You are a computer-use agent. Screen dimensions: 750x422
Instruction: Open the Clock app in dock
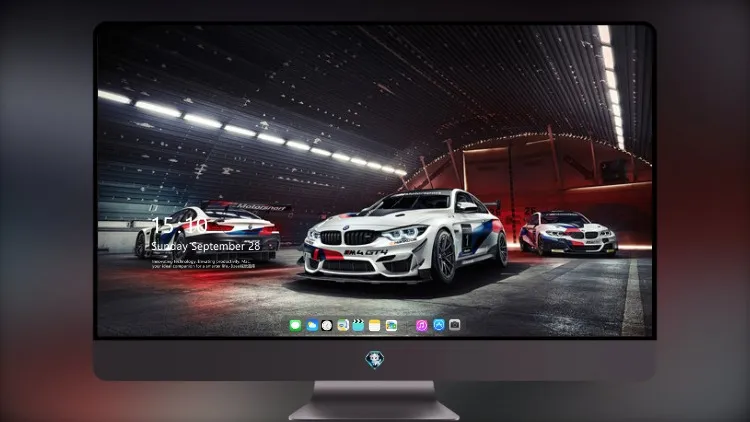click(x=327, y=325)
